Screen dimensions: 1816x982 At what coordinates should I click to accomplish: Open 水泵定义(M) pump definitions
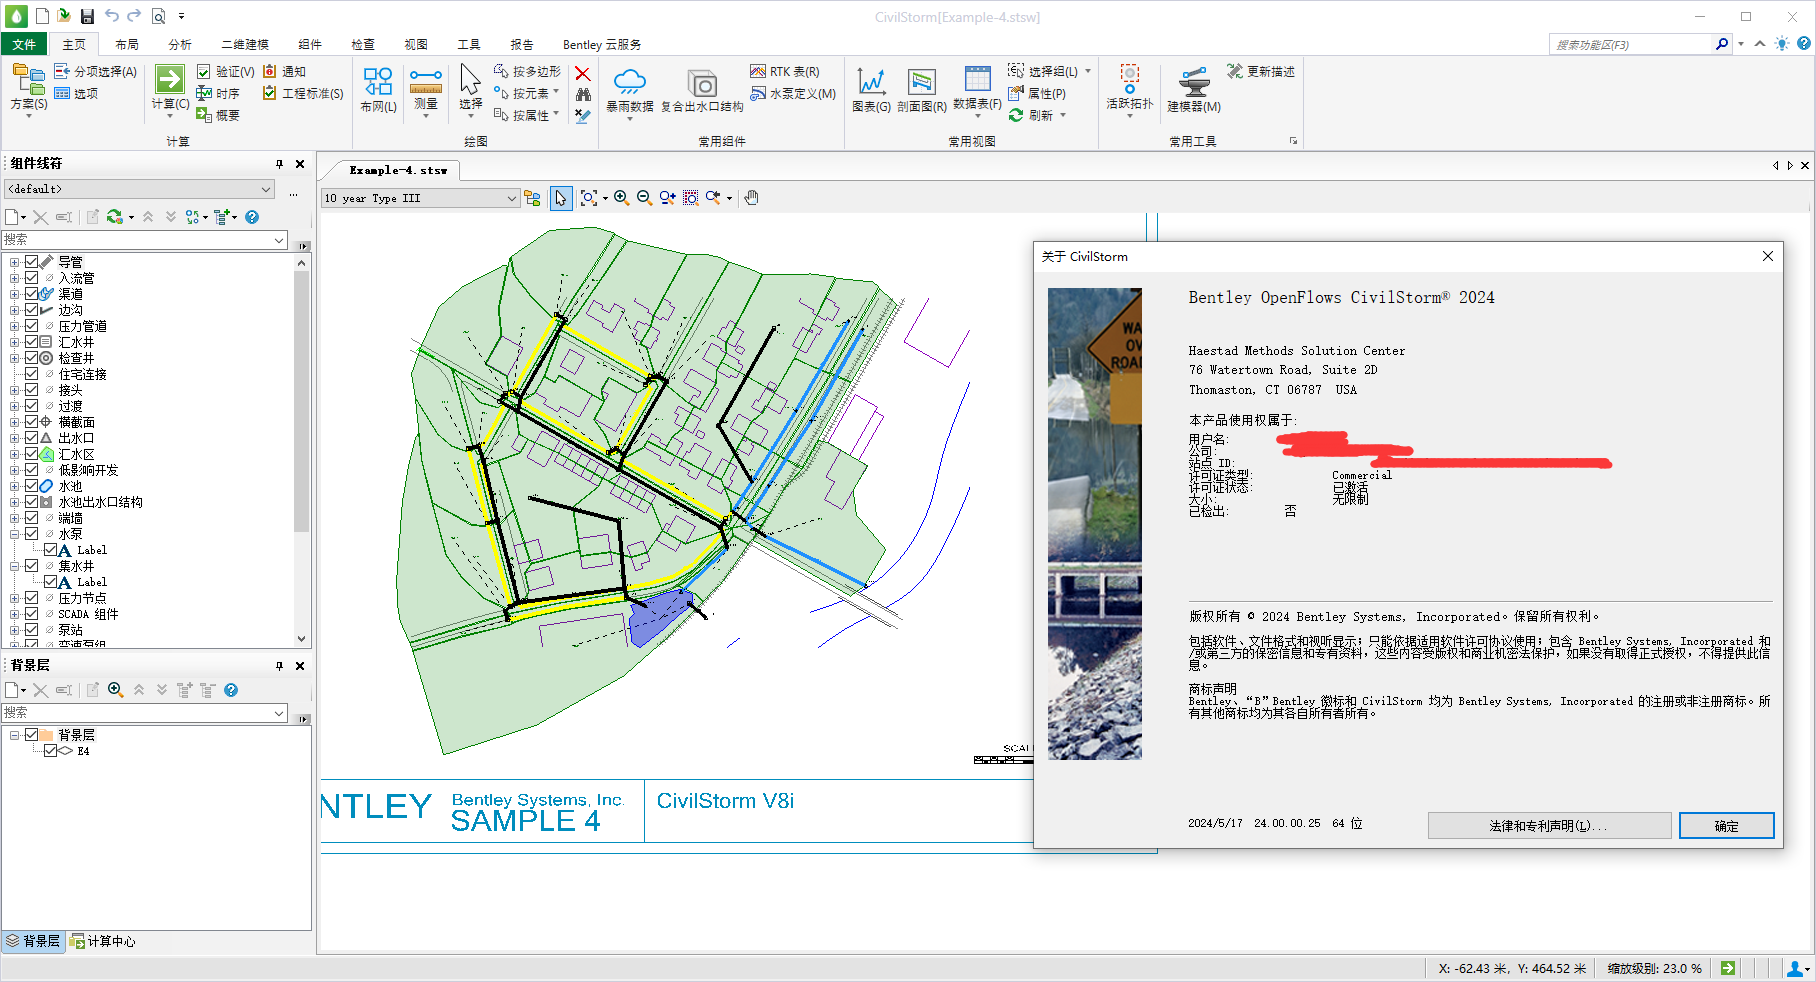(x=793, y=94)
